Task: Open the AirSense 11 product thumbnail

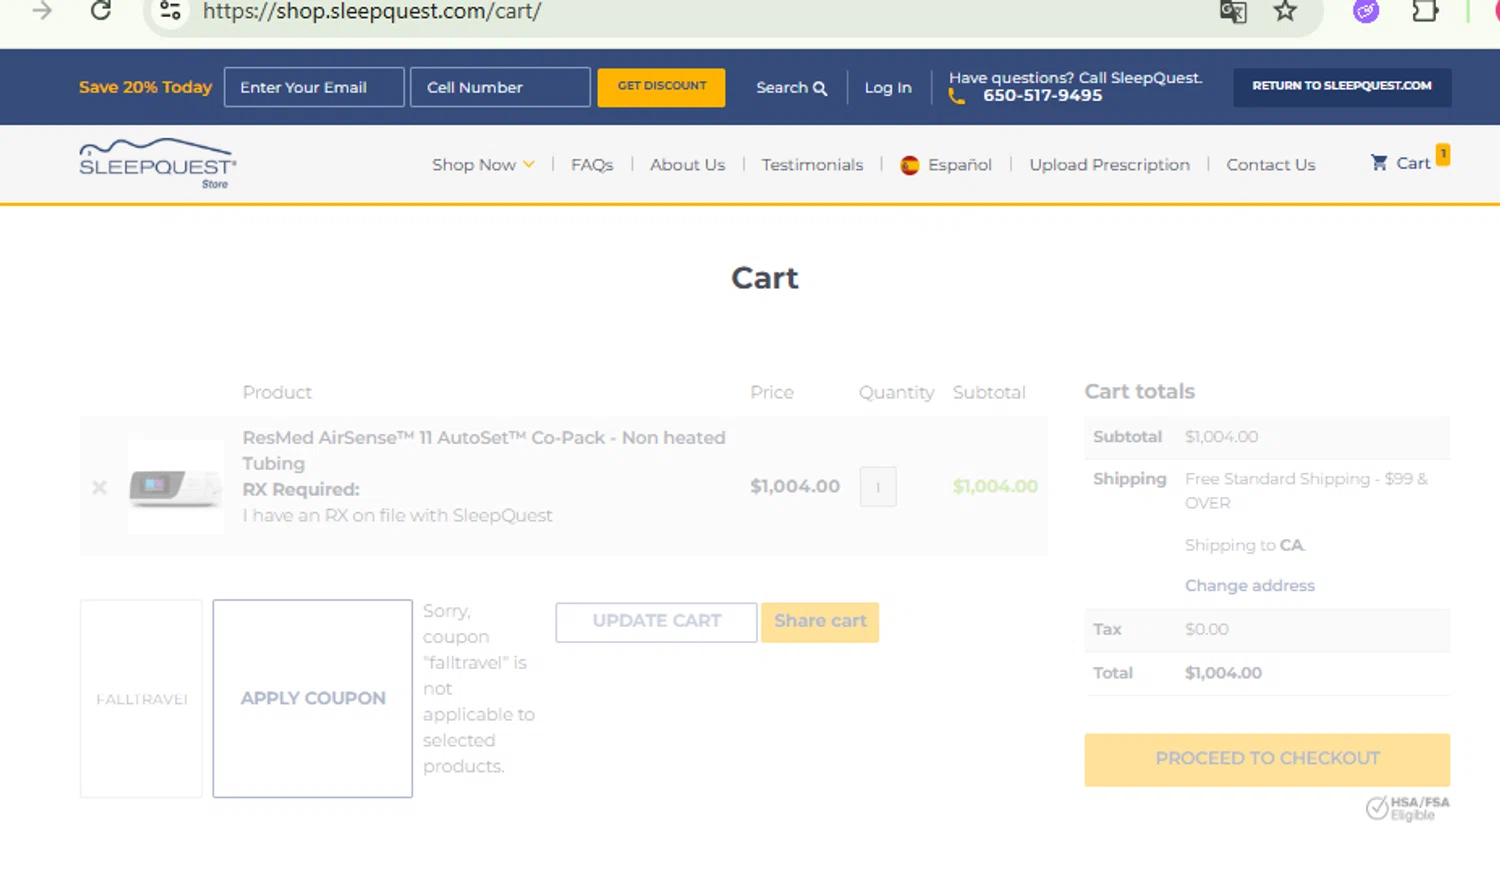Action: tap(176, 487)
